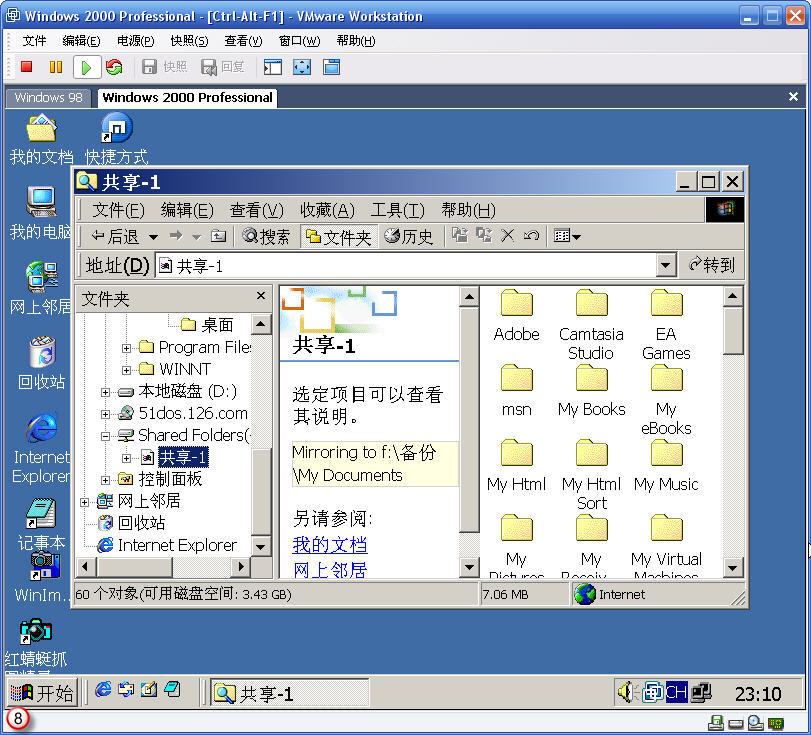811x735 pixels.
Task: Click the VMware revert snapshot icon
Action: point(209,67)
